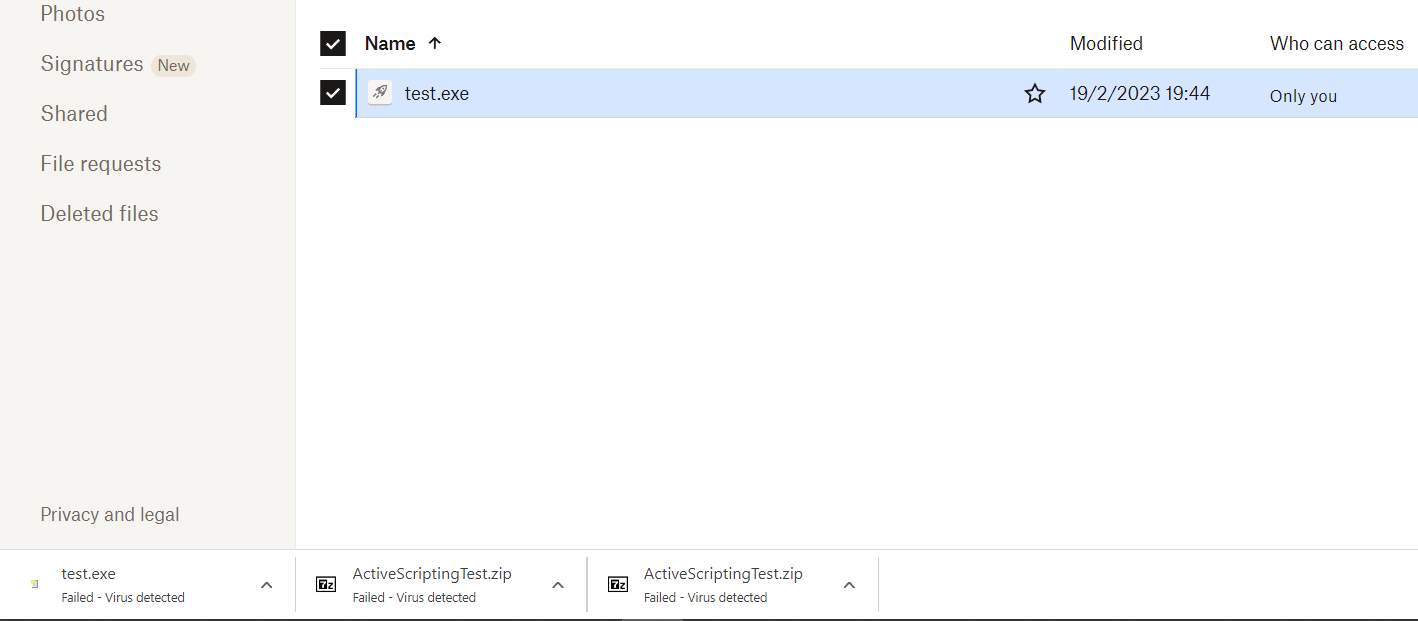Click the sort arrow next to Name
The height and width of the screenshot is (621, 1418).
[434, 43]
